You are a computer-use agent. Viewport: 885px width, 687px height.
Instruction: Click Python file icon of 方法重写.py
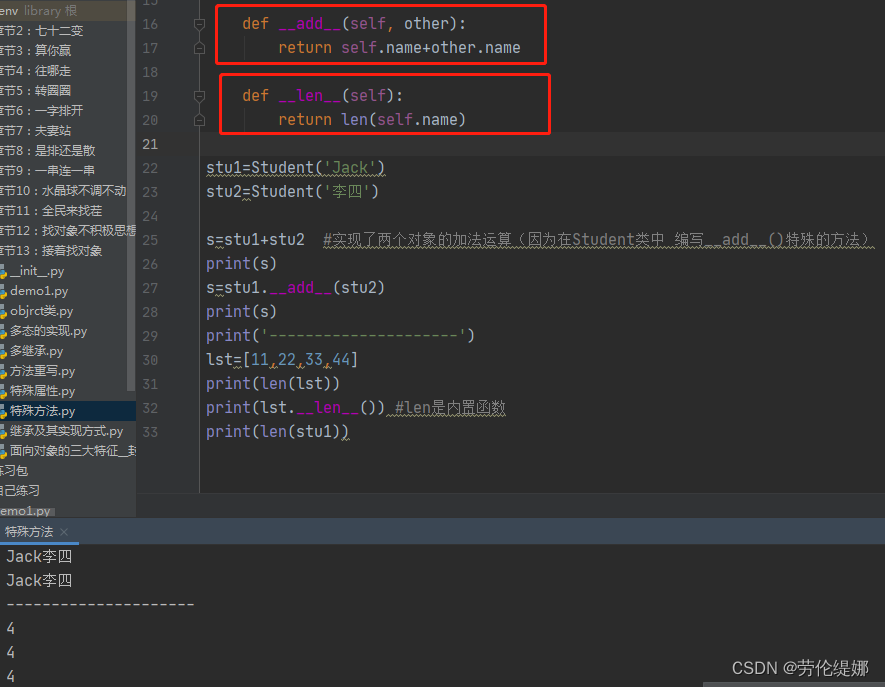click(3, 371)
